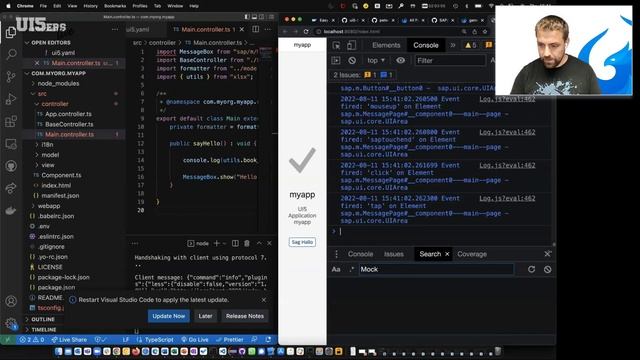Open the Source Control view
Screen dimensions: 640x360
tap(11, 76)
